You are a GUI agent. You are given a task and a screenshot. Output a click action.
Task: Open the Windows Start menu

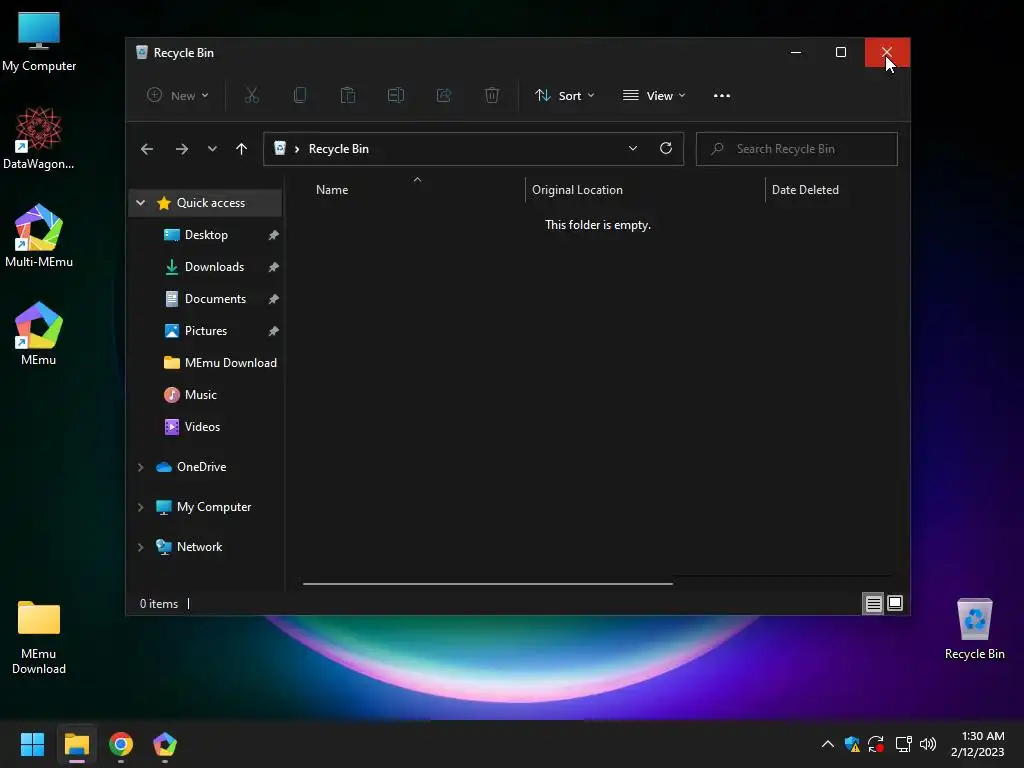[32, 744]
